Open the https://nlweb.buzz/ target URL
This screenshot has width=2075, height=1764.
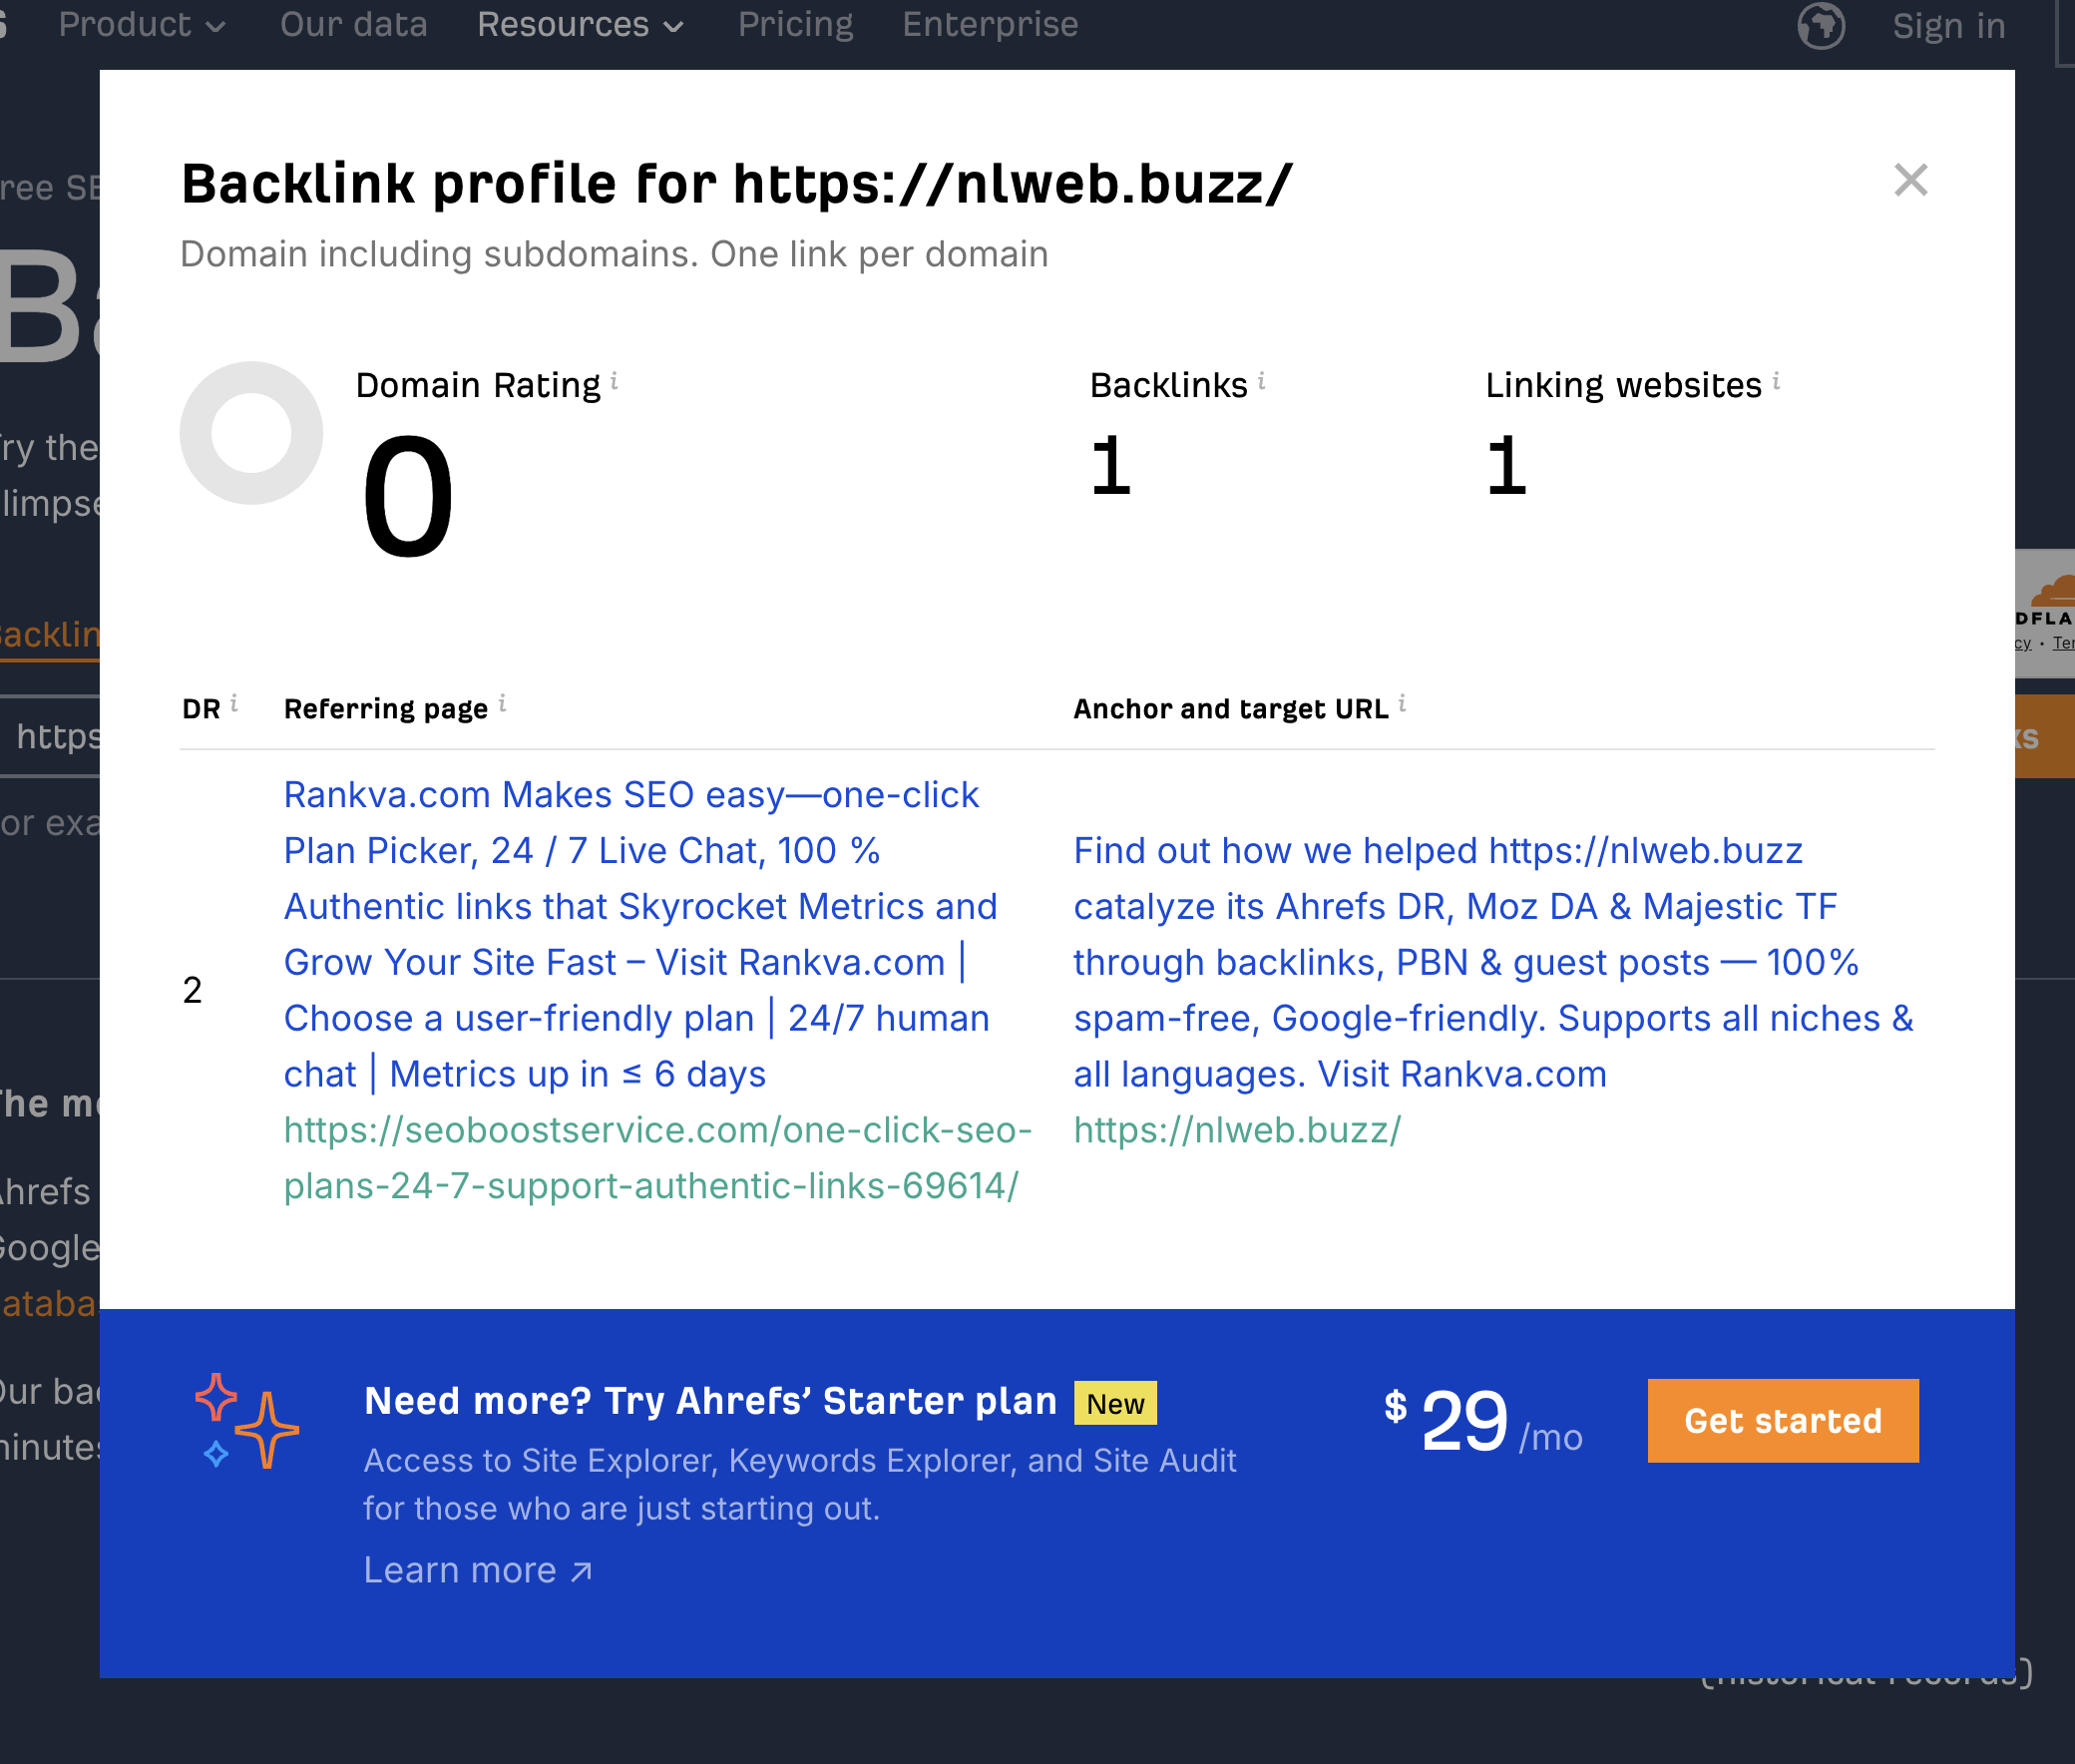click(1237, 1130)
